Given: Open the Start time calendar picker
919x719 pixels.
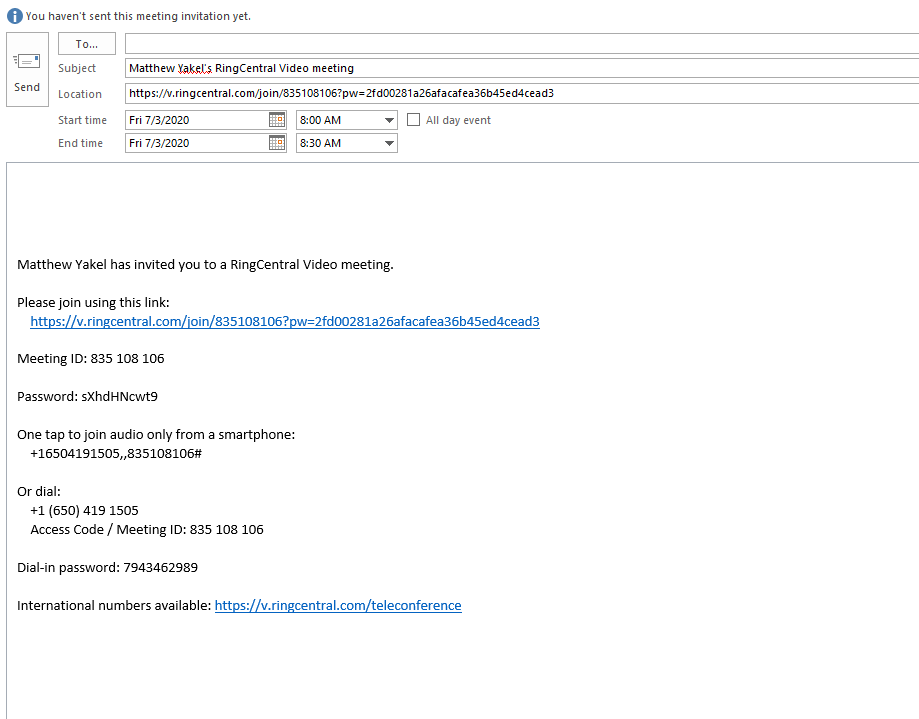Looking at the screenshot, I should (x=277, y=120).
